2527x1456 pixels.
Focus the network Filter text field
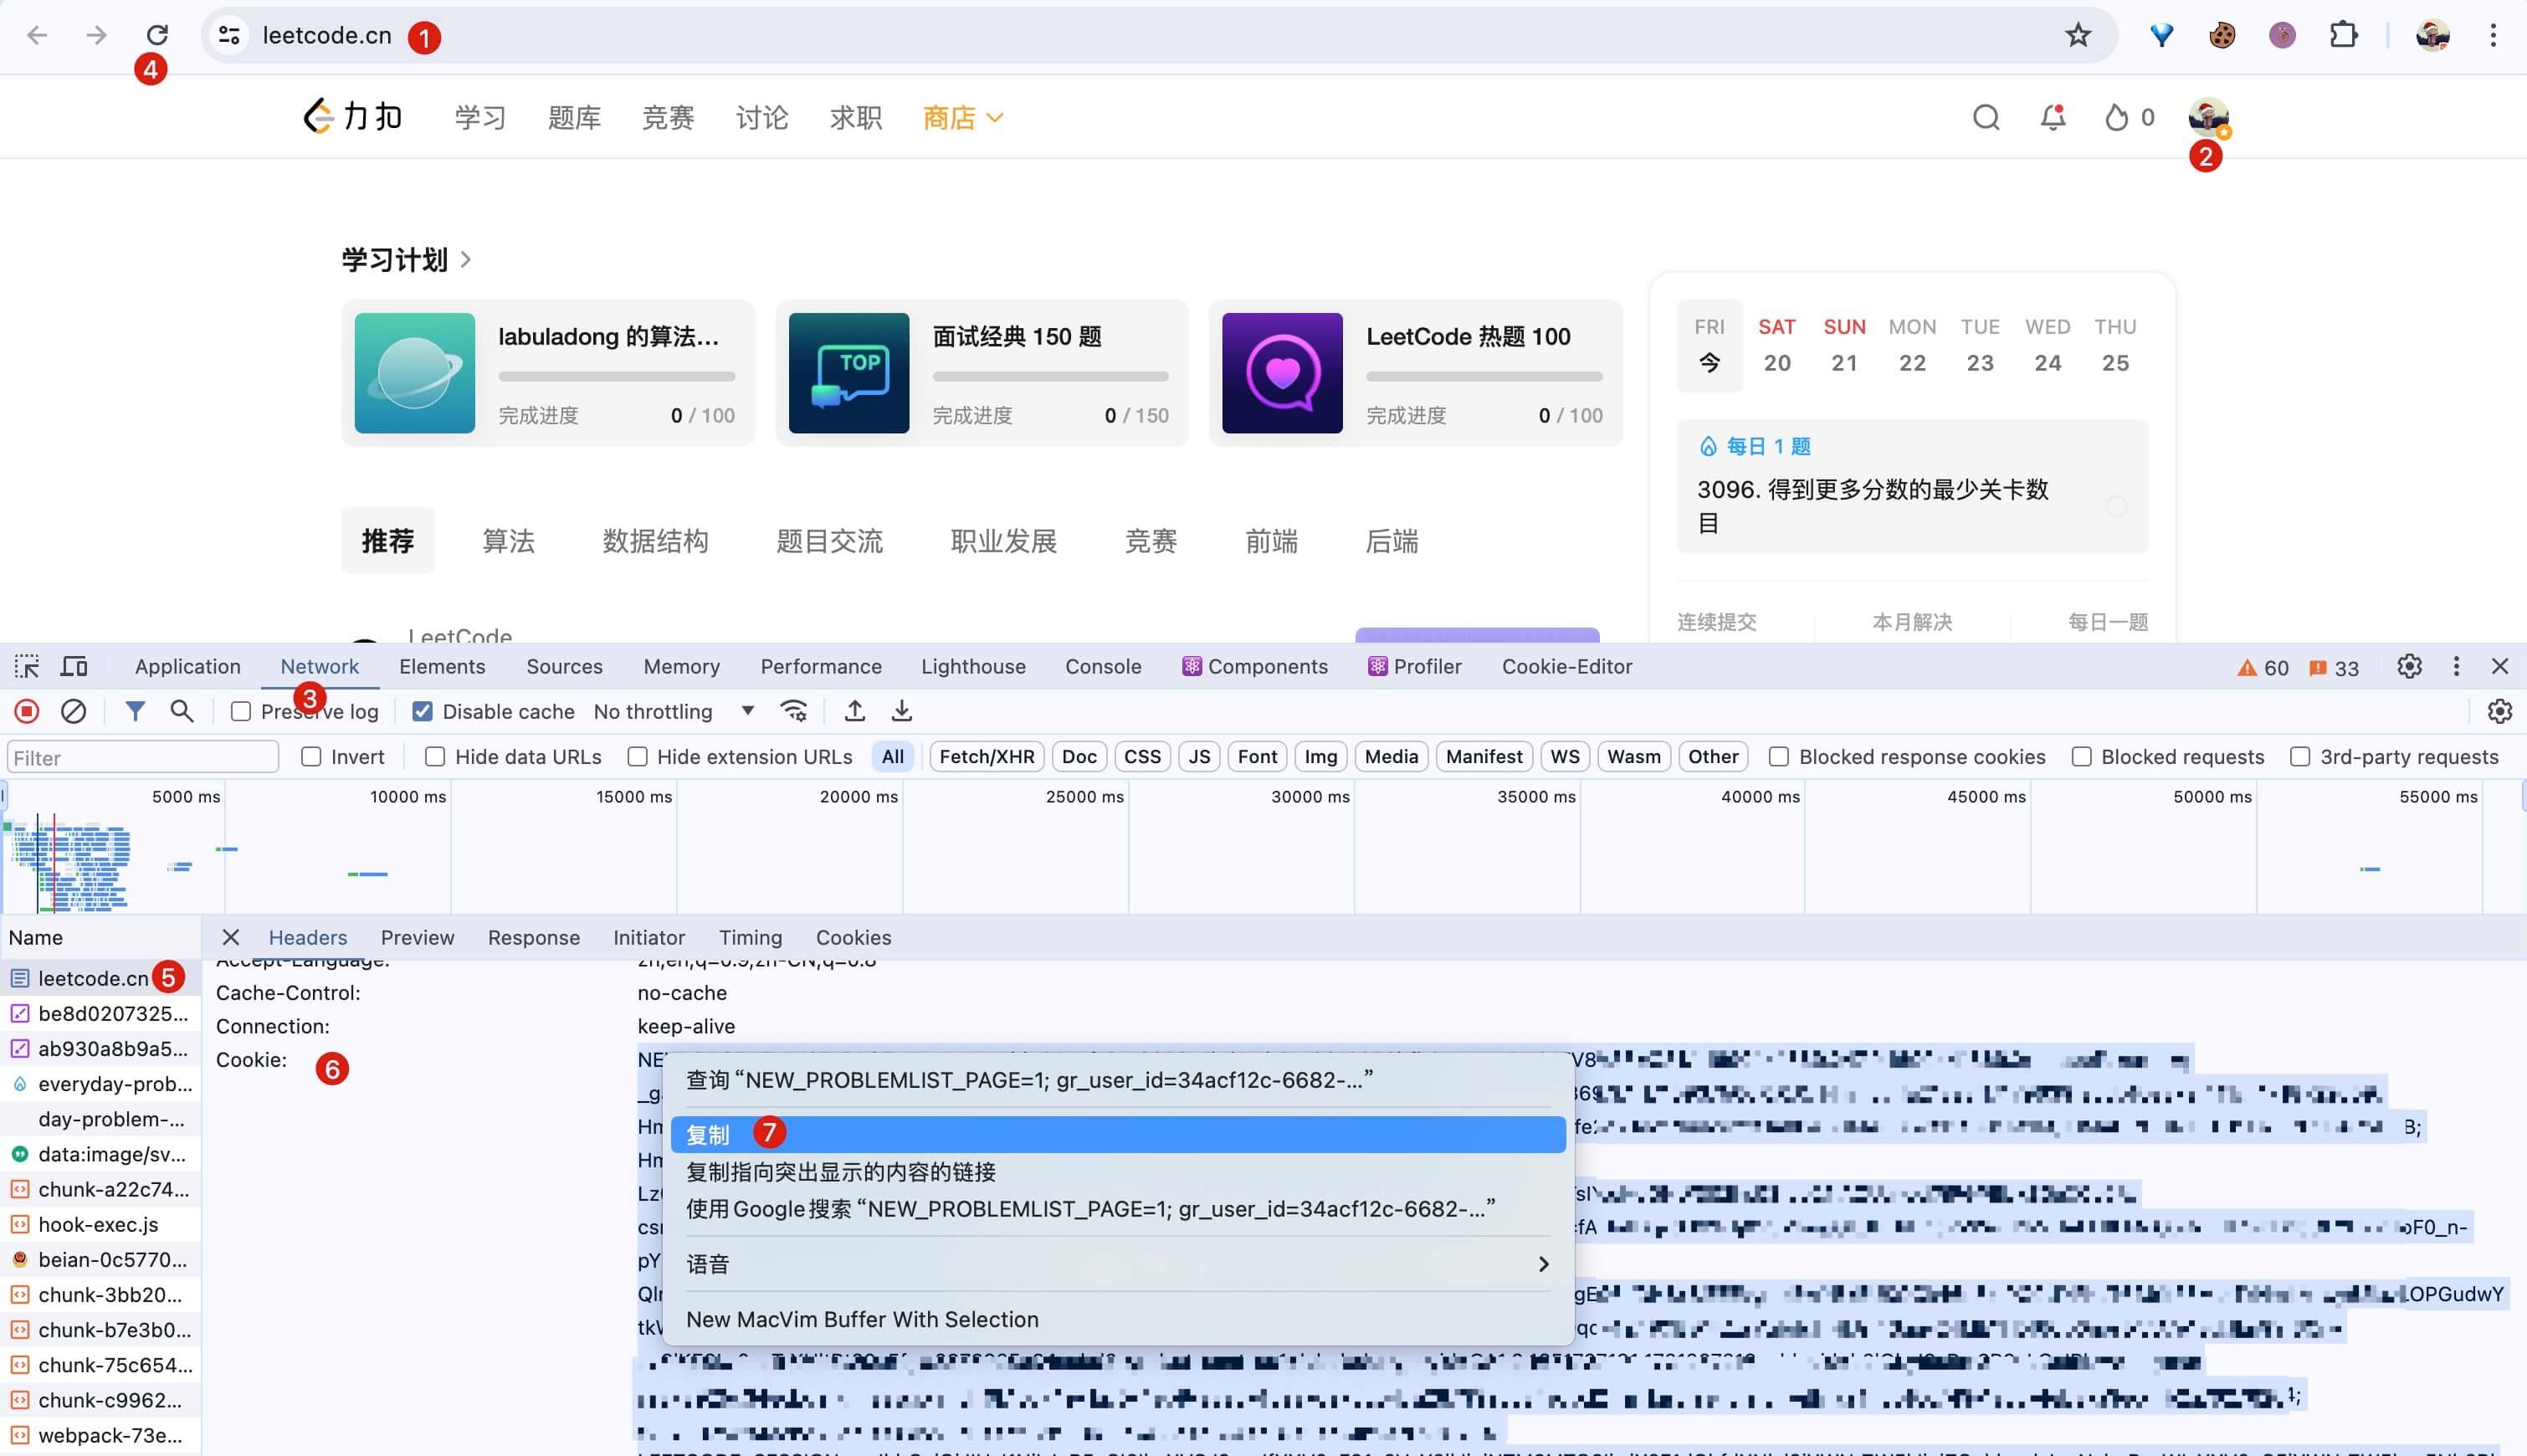pyautogui.click(x=143, y=757)
